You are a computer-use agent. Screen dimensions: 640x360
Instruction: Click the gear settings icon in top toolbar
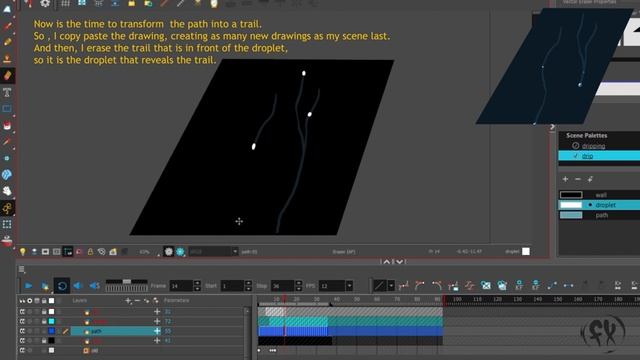45,4
